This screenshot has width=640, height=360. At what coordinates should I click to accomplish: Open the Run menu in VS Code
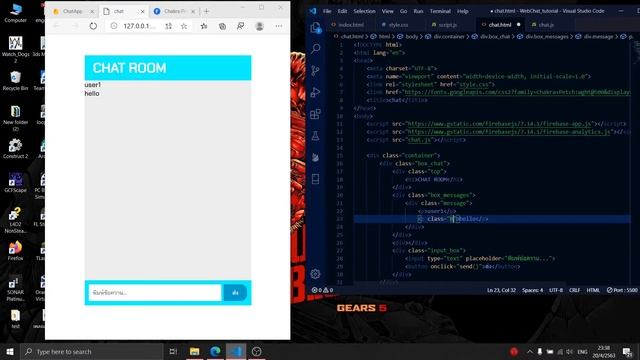pyautogui.click(x=418, y=11)
